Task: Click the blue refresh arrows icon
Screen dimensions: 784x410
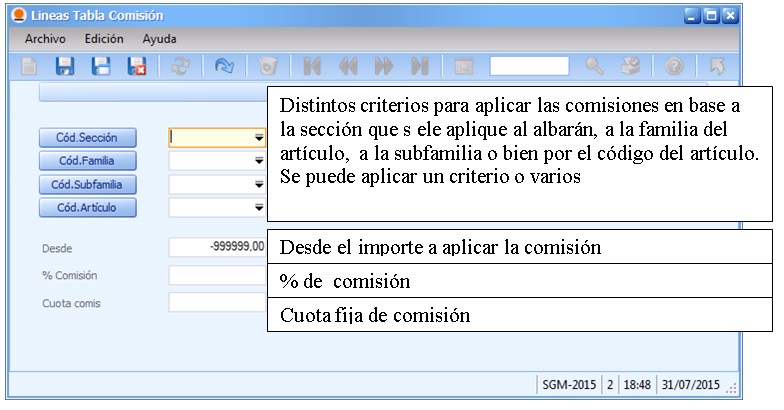Action: click(222, 67)
